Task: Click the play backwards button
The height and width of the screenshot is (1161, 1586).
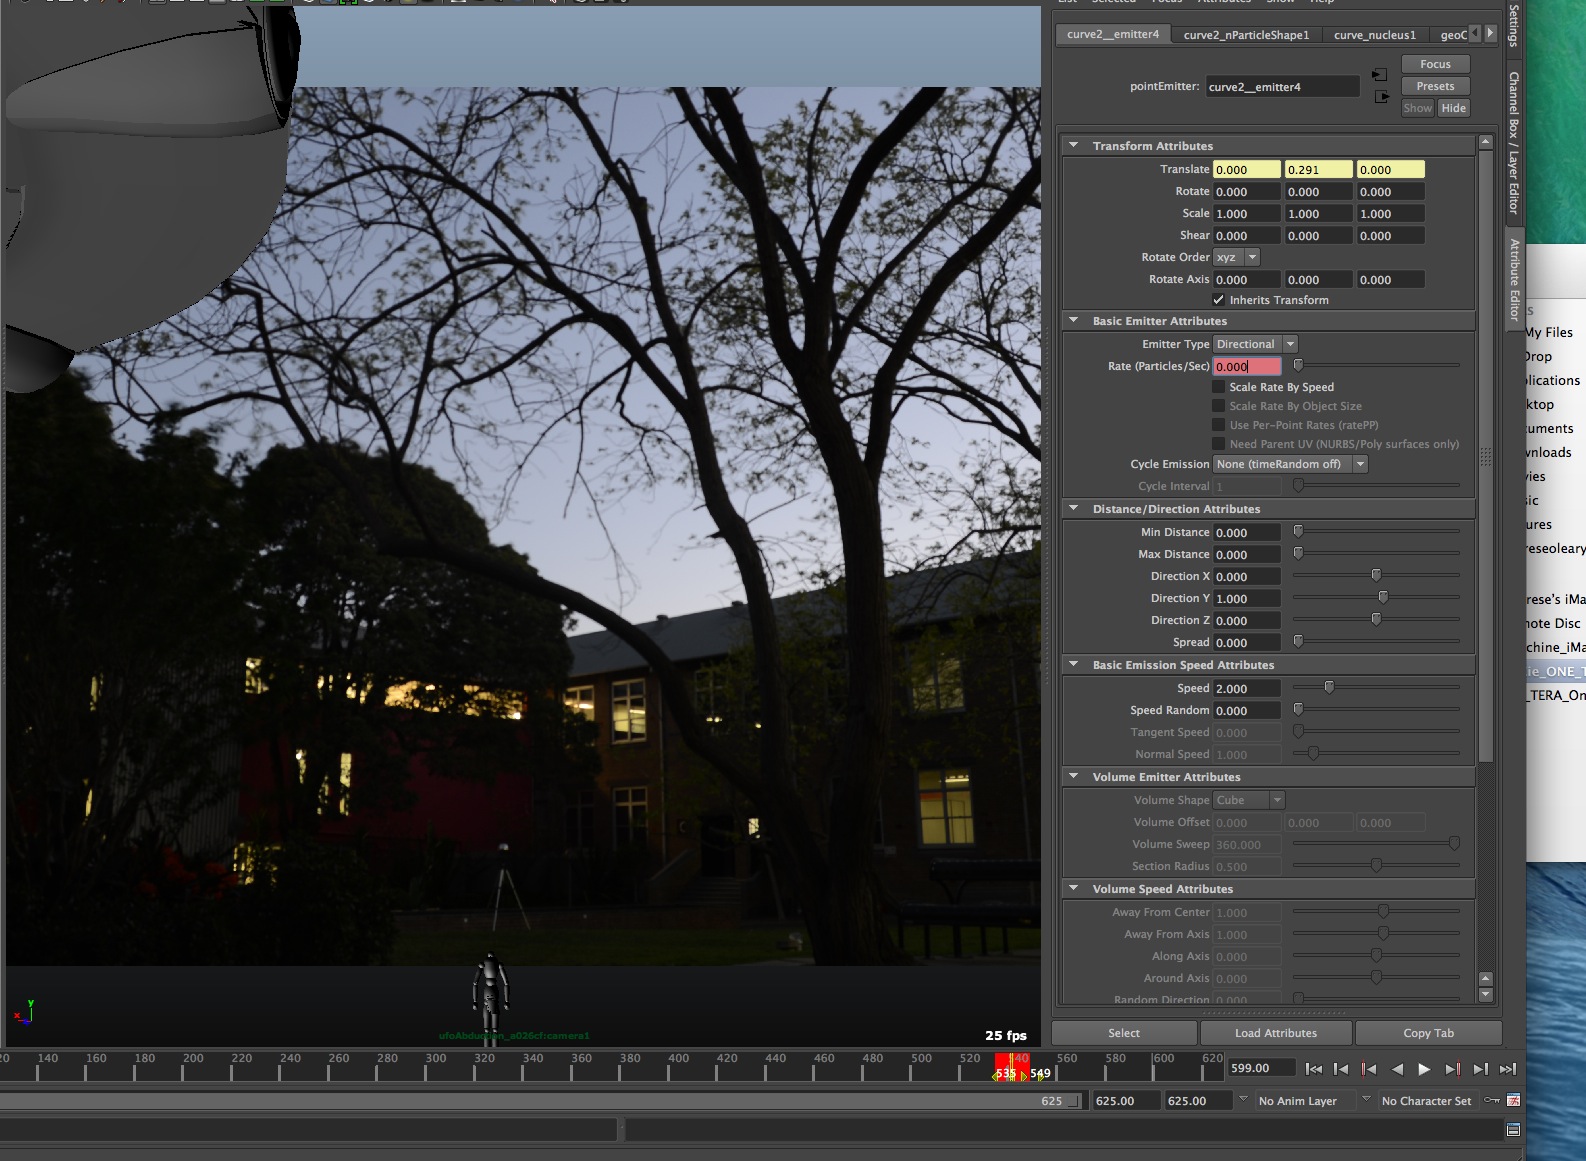Action: [x=1397, y=1069]
